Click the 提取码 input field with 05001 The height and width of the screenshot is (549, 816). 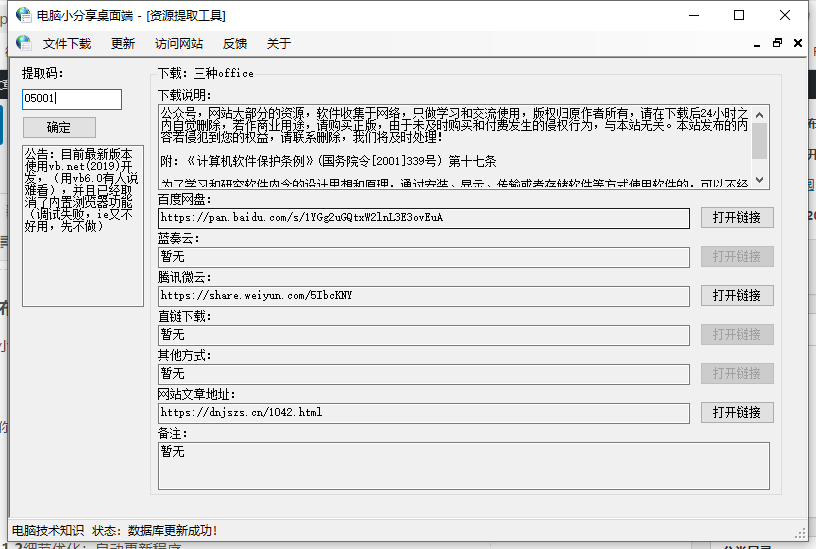[x=72, y=99]
